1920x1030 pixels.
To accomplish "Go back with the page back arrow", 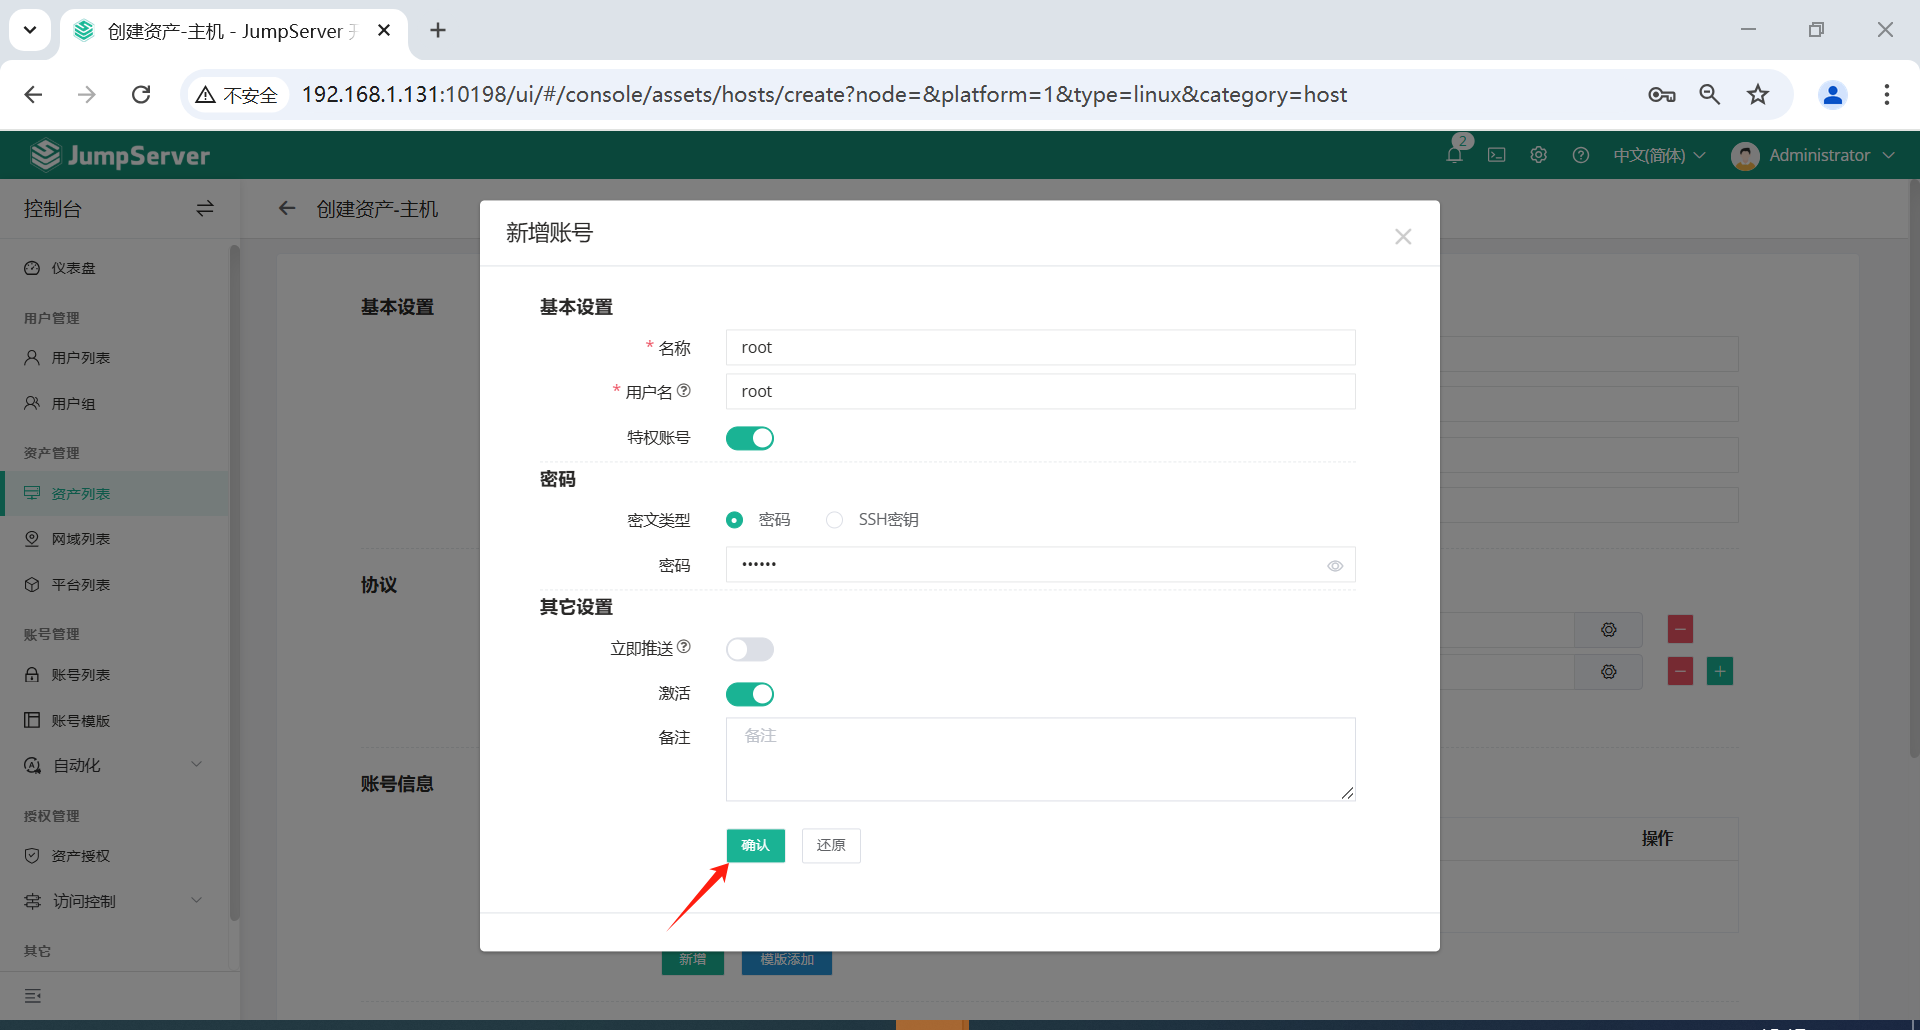I will (x=287, y=209).
